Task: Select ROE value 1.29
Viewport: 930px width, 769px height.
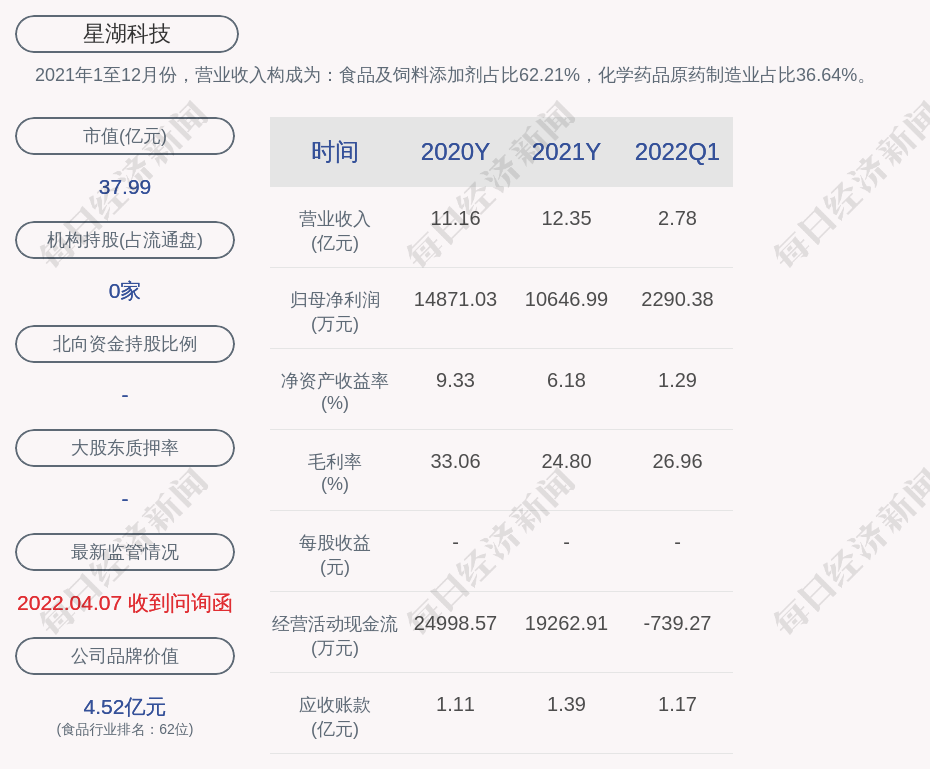Action: click(677, 380)
